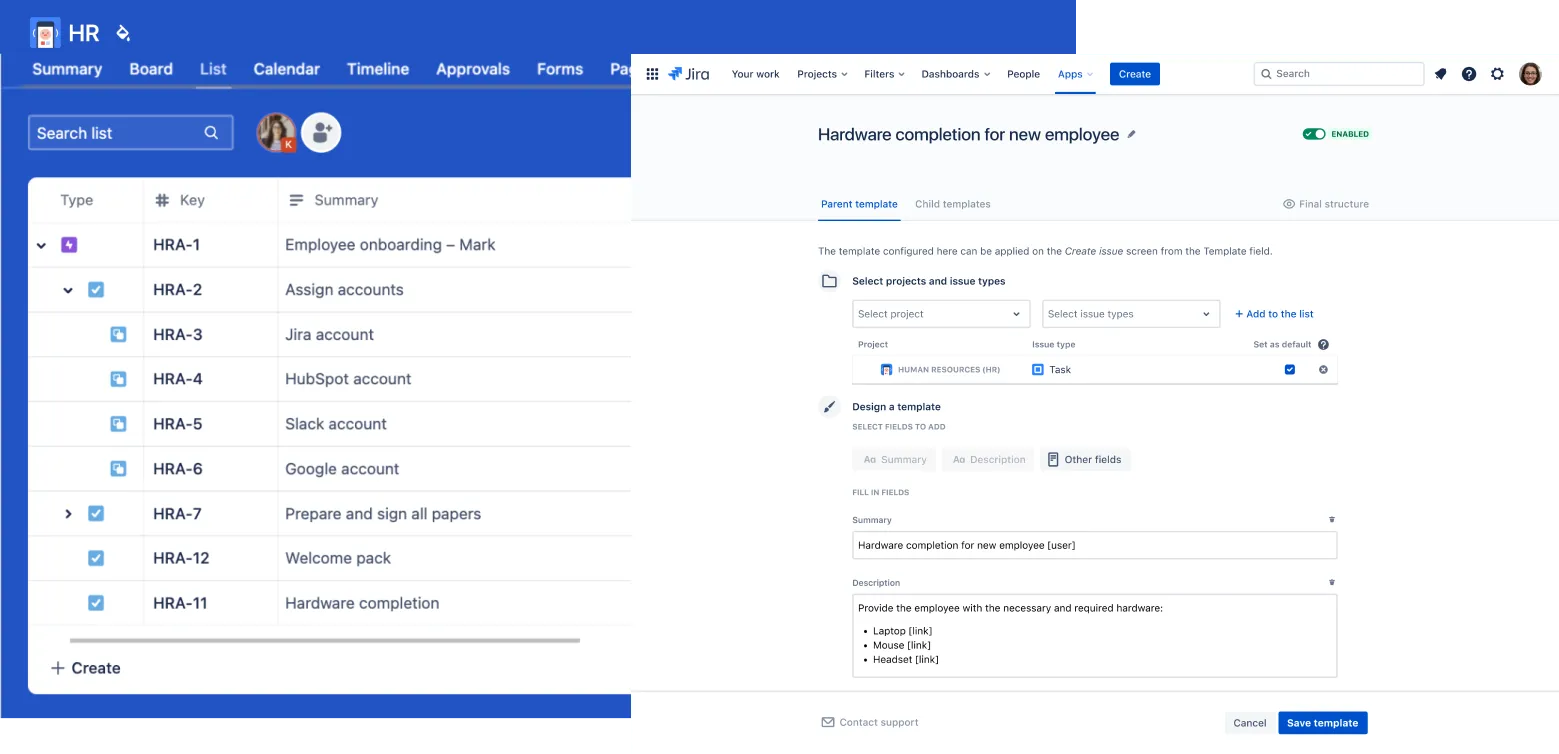Image resolution: width=1559 pixels, height=754 pixels.
Task: Expand the HRA-7 row chevron
Action: click(x=68, y=514)
